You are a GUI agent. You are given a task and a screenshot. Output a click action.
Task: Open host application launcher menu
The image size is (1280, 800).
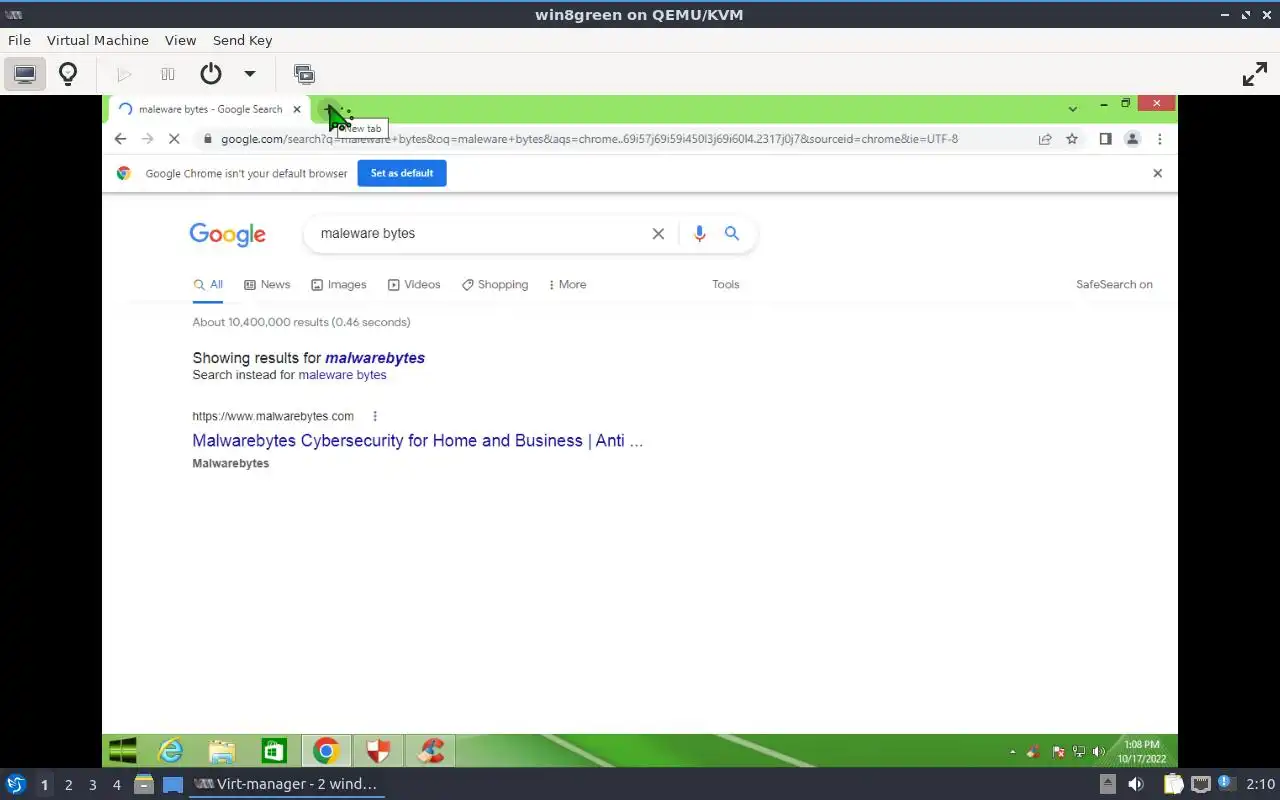click(15, 784)
